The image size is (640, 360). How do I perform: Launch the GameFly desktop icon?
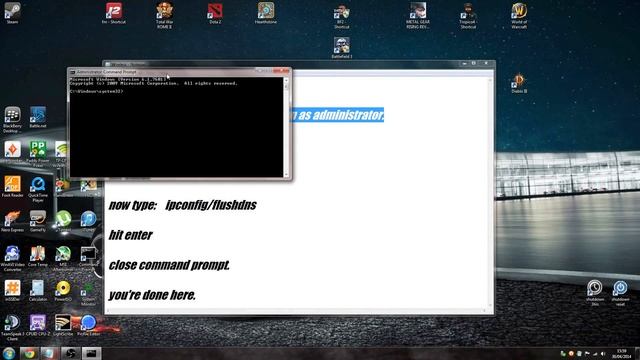[x=38, y=221]
